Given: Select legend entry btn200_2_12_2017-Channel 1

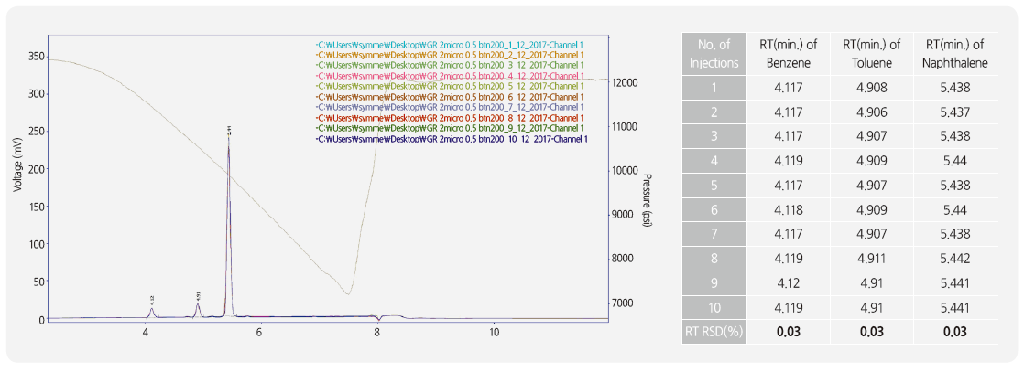Looking at the screenshot, I should 449,55.
